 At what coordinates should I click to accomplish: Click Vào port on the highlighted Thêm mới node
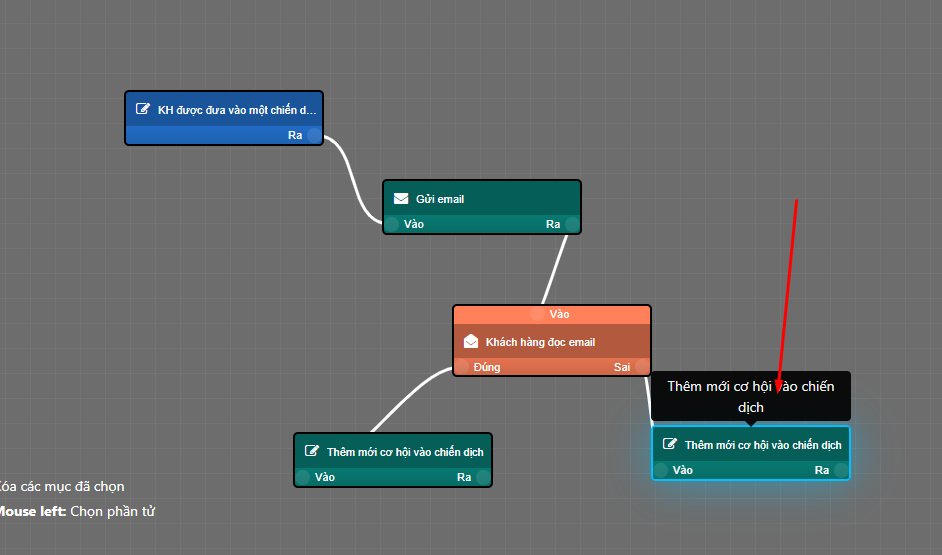click(x=661, y=470)
